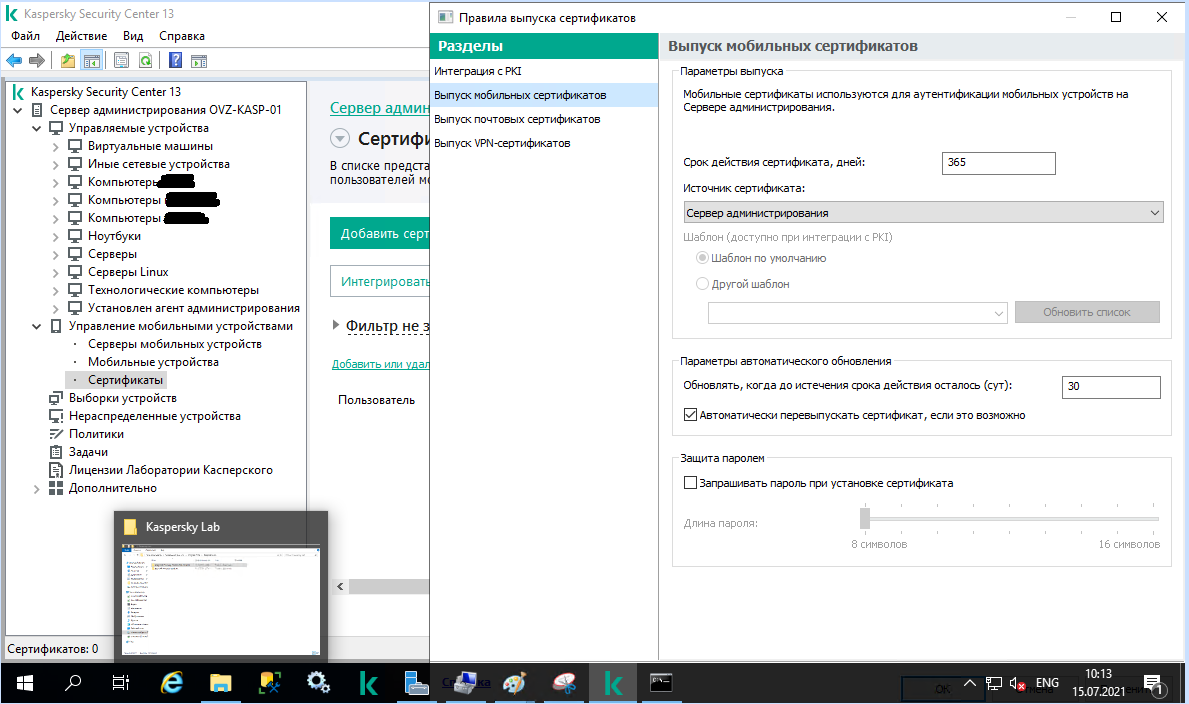1189x704 pixels.
Task: Launch Internet Explorer from the taskbar
Action: pyautogui.click(x=171, y=684)
